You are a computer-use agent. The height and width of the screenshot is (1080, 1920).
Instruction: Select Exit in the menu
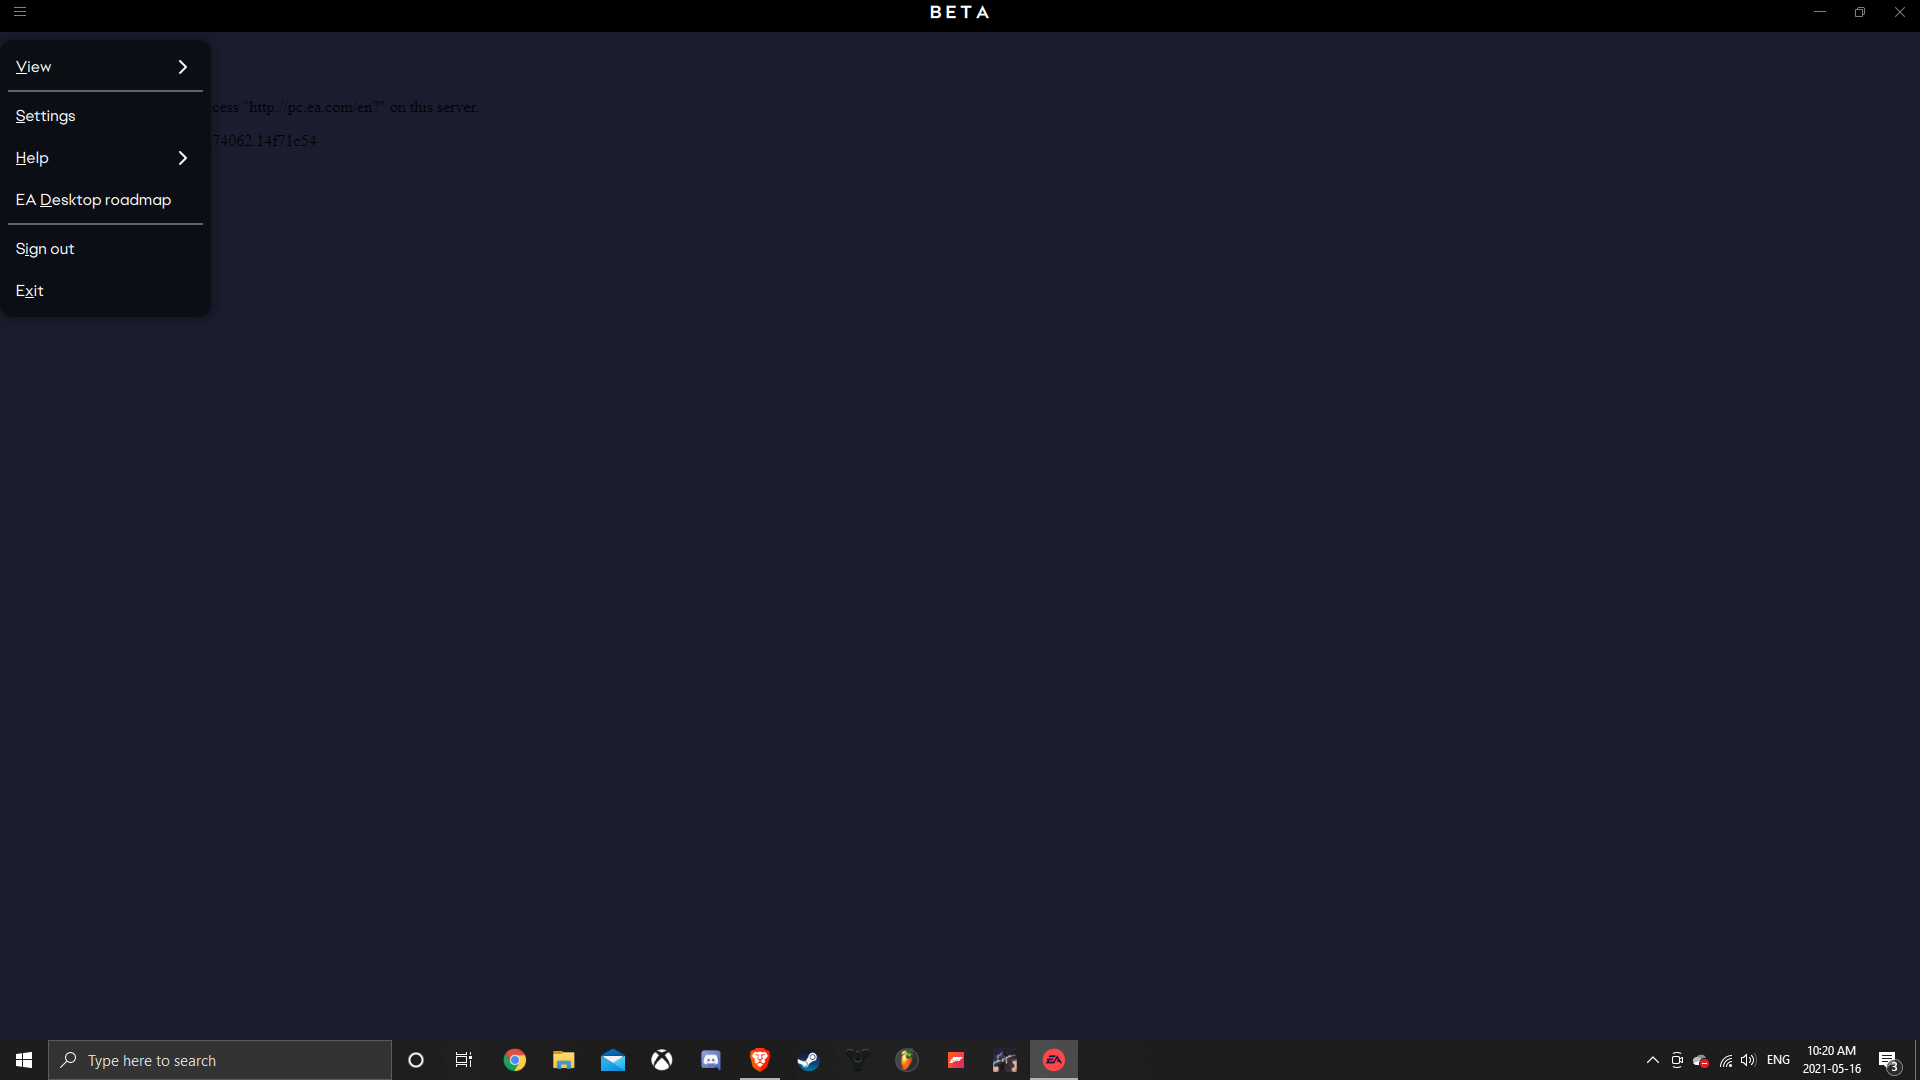(105, 291)
